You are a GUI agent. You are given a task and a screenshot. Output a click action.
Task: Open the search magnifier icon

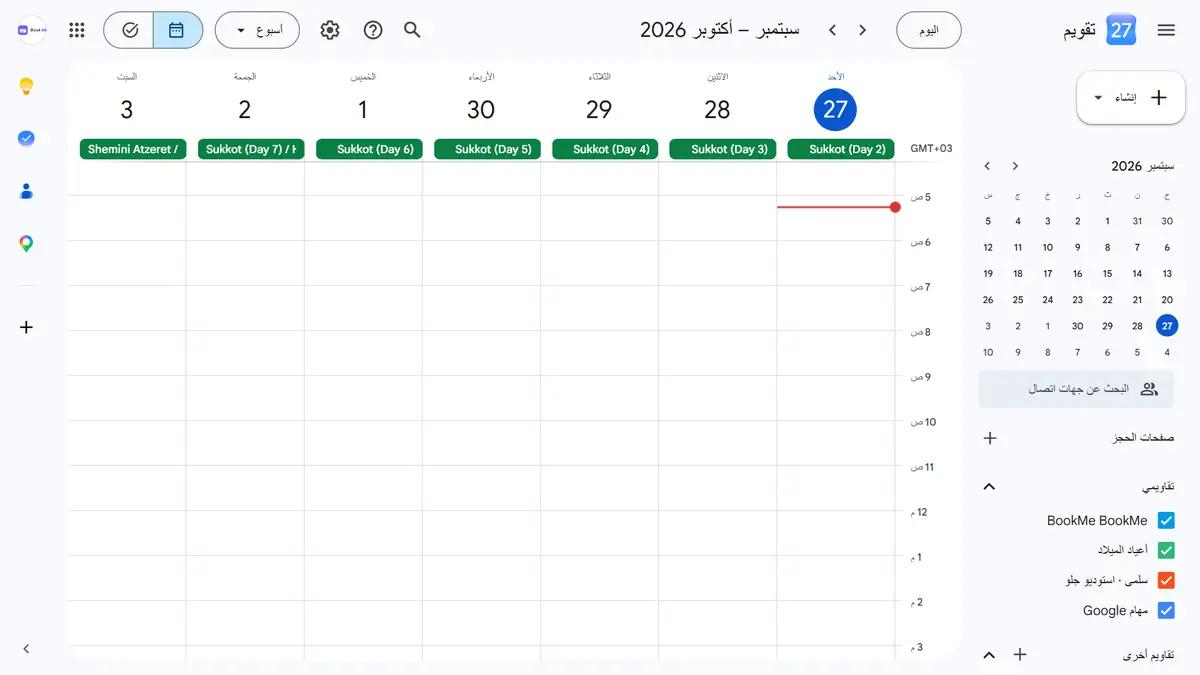(412, 30)
